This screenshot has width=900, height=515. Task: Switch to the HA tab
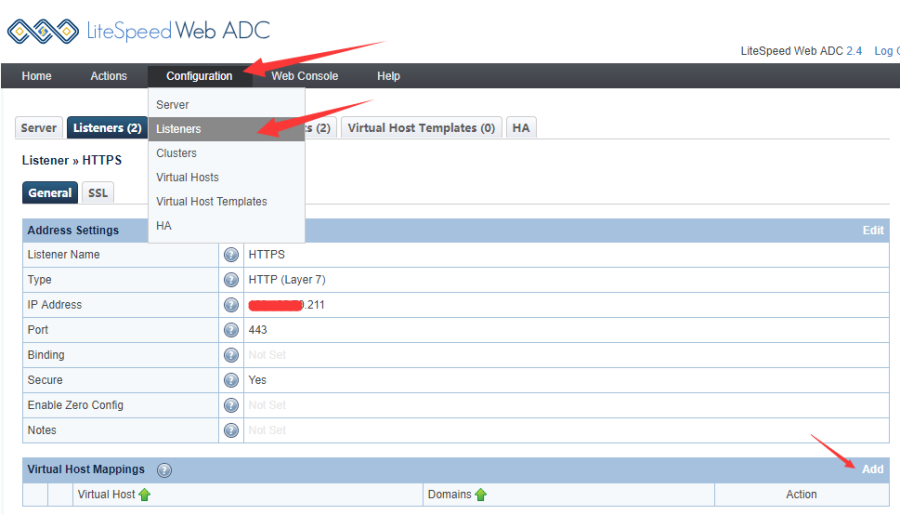521,128
